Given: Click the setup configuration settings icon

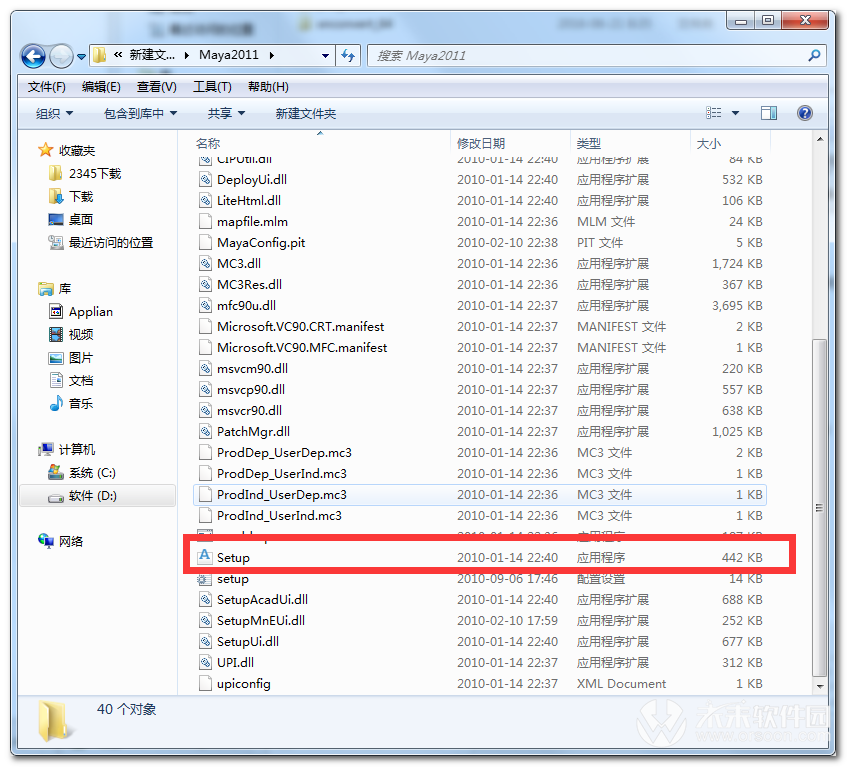Looking at the screenshot, I should [x=205, y=579].
